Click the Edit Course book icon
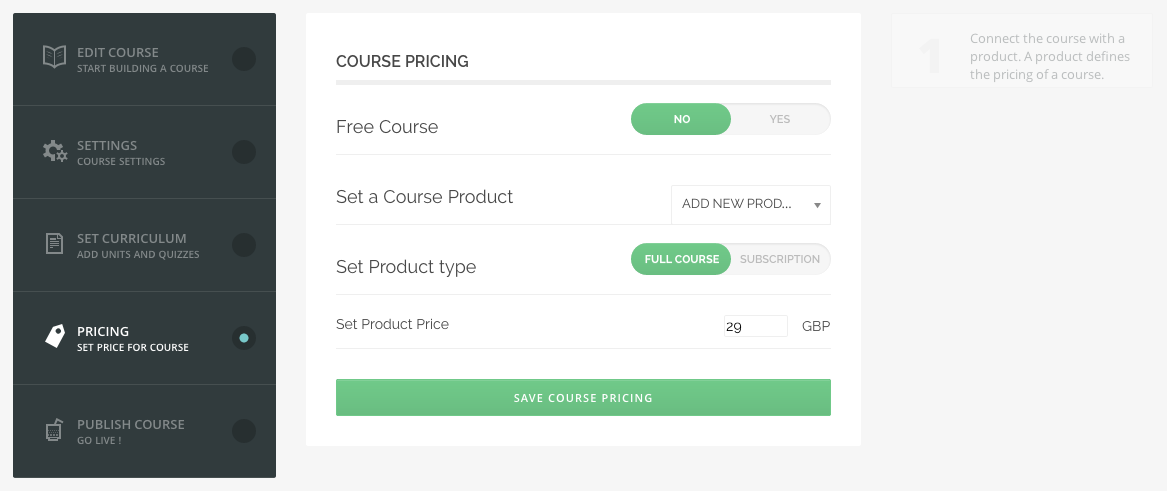 54,57
